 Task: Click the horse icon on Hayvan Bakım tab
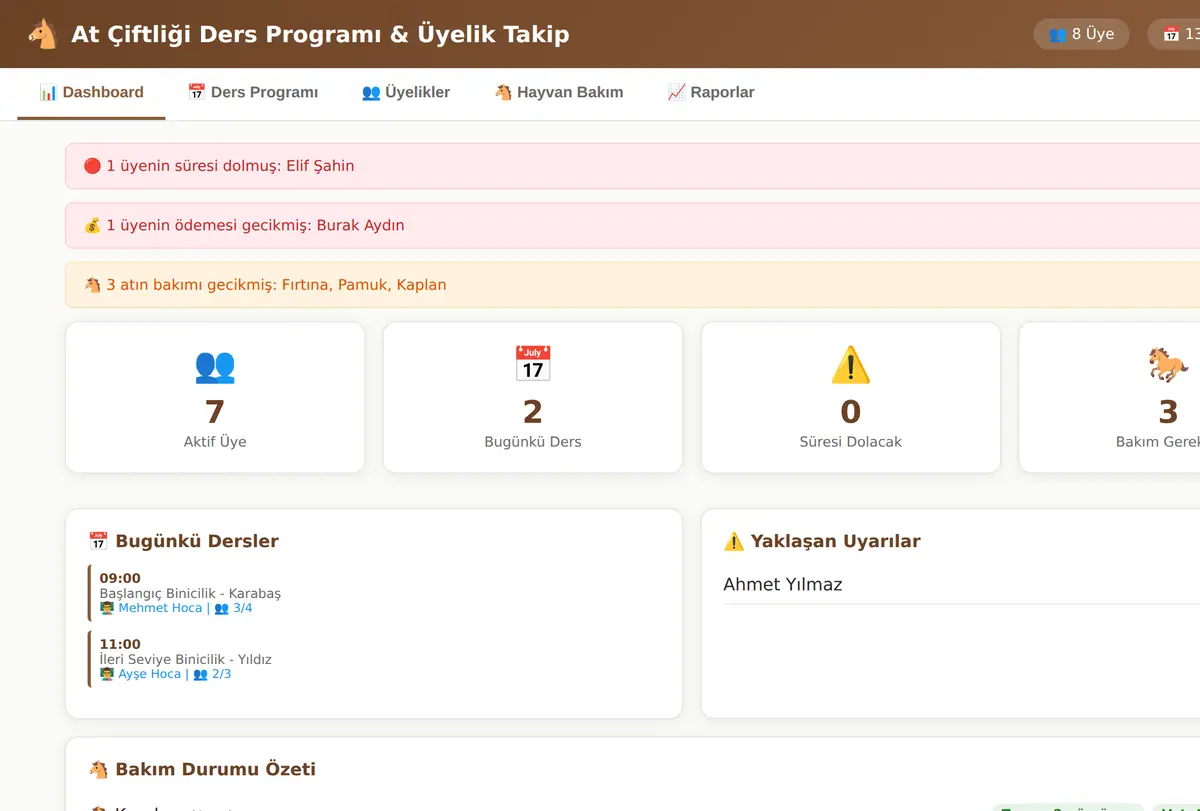(x=503, y=92)
